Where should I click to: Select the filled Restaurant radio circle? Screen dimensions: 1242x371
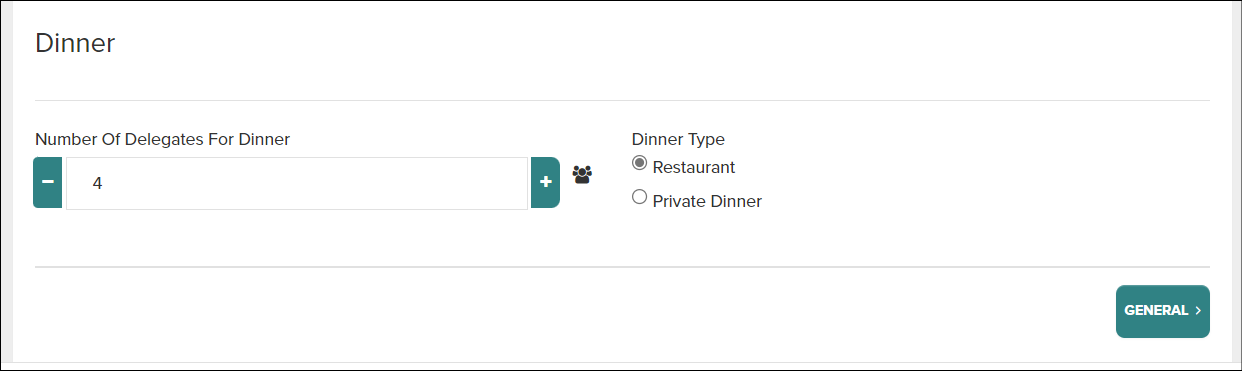(x=640, y=164)
